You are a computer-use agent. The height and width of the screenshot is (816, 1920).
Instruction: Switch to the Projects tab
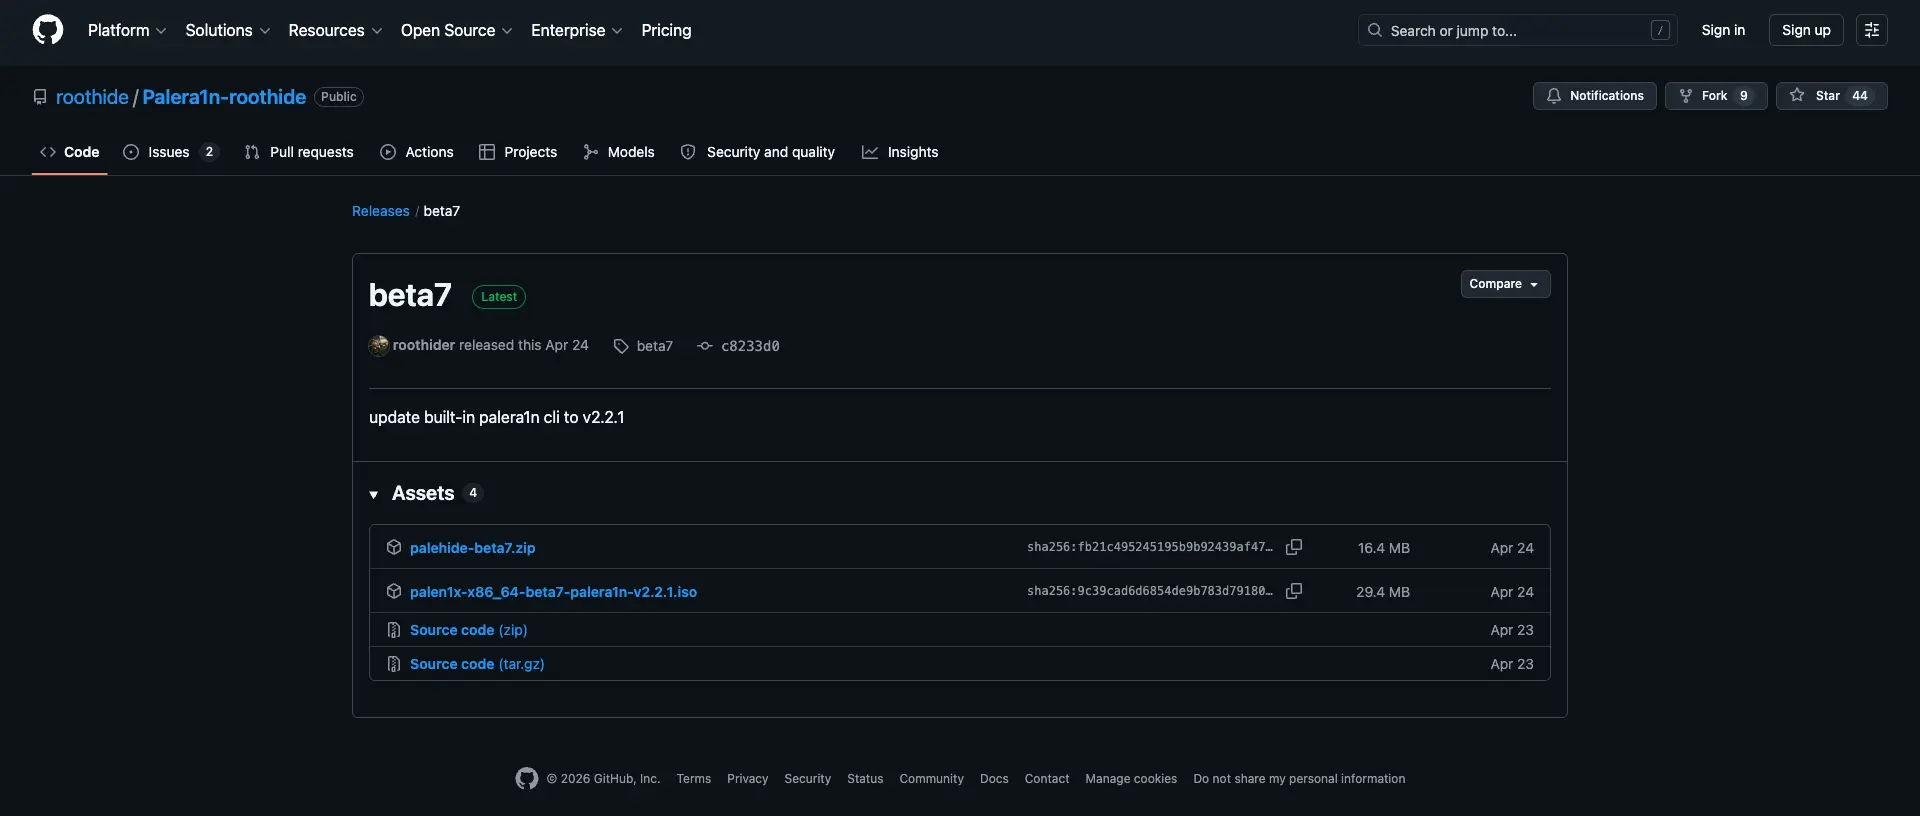[x=518, y=152]
